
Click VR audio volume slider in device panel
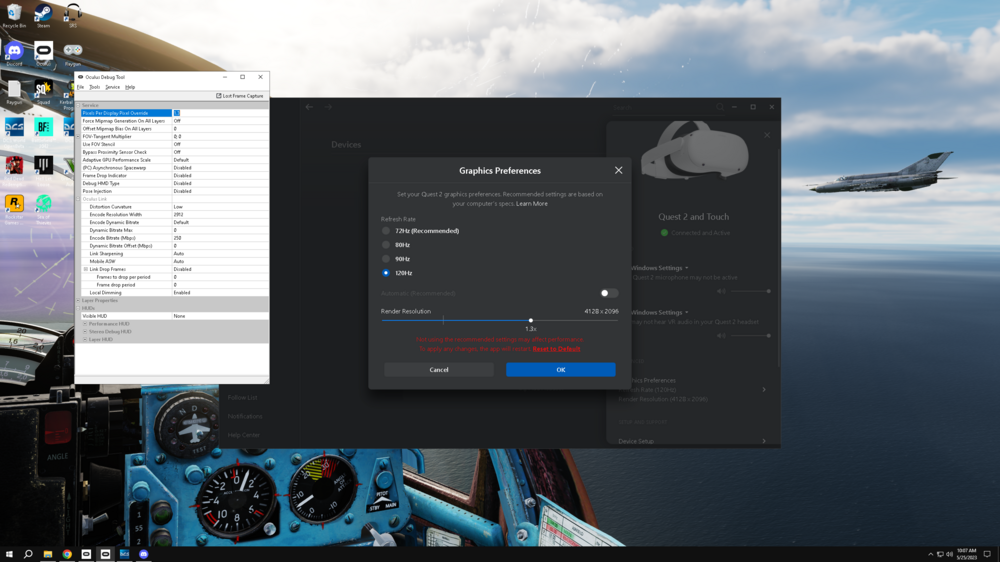click(x=751, y=336)
